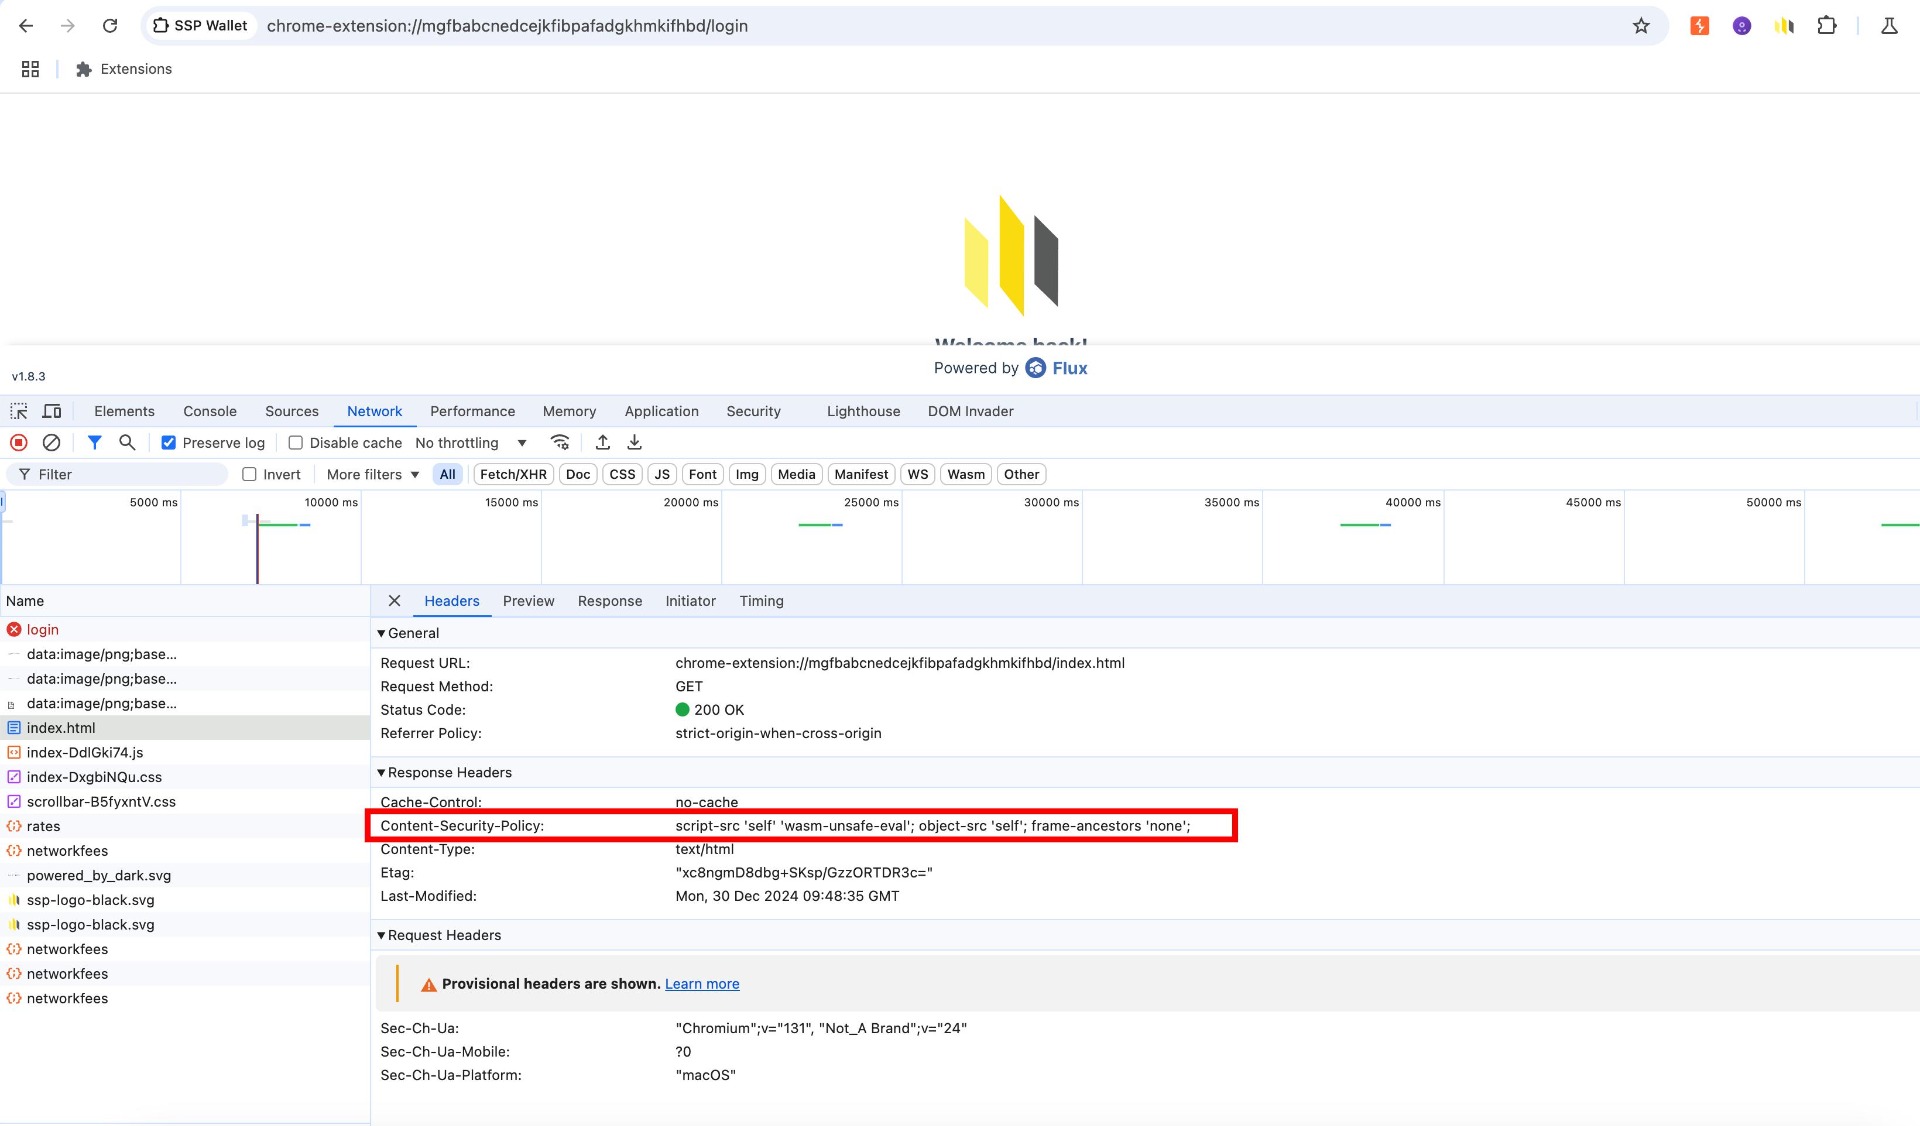Go back with browser back arrow
Image resolution: width=1920 pixels, height=1126 pixels.
(x=27, y=26)
